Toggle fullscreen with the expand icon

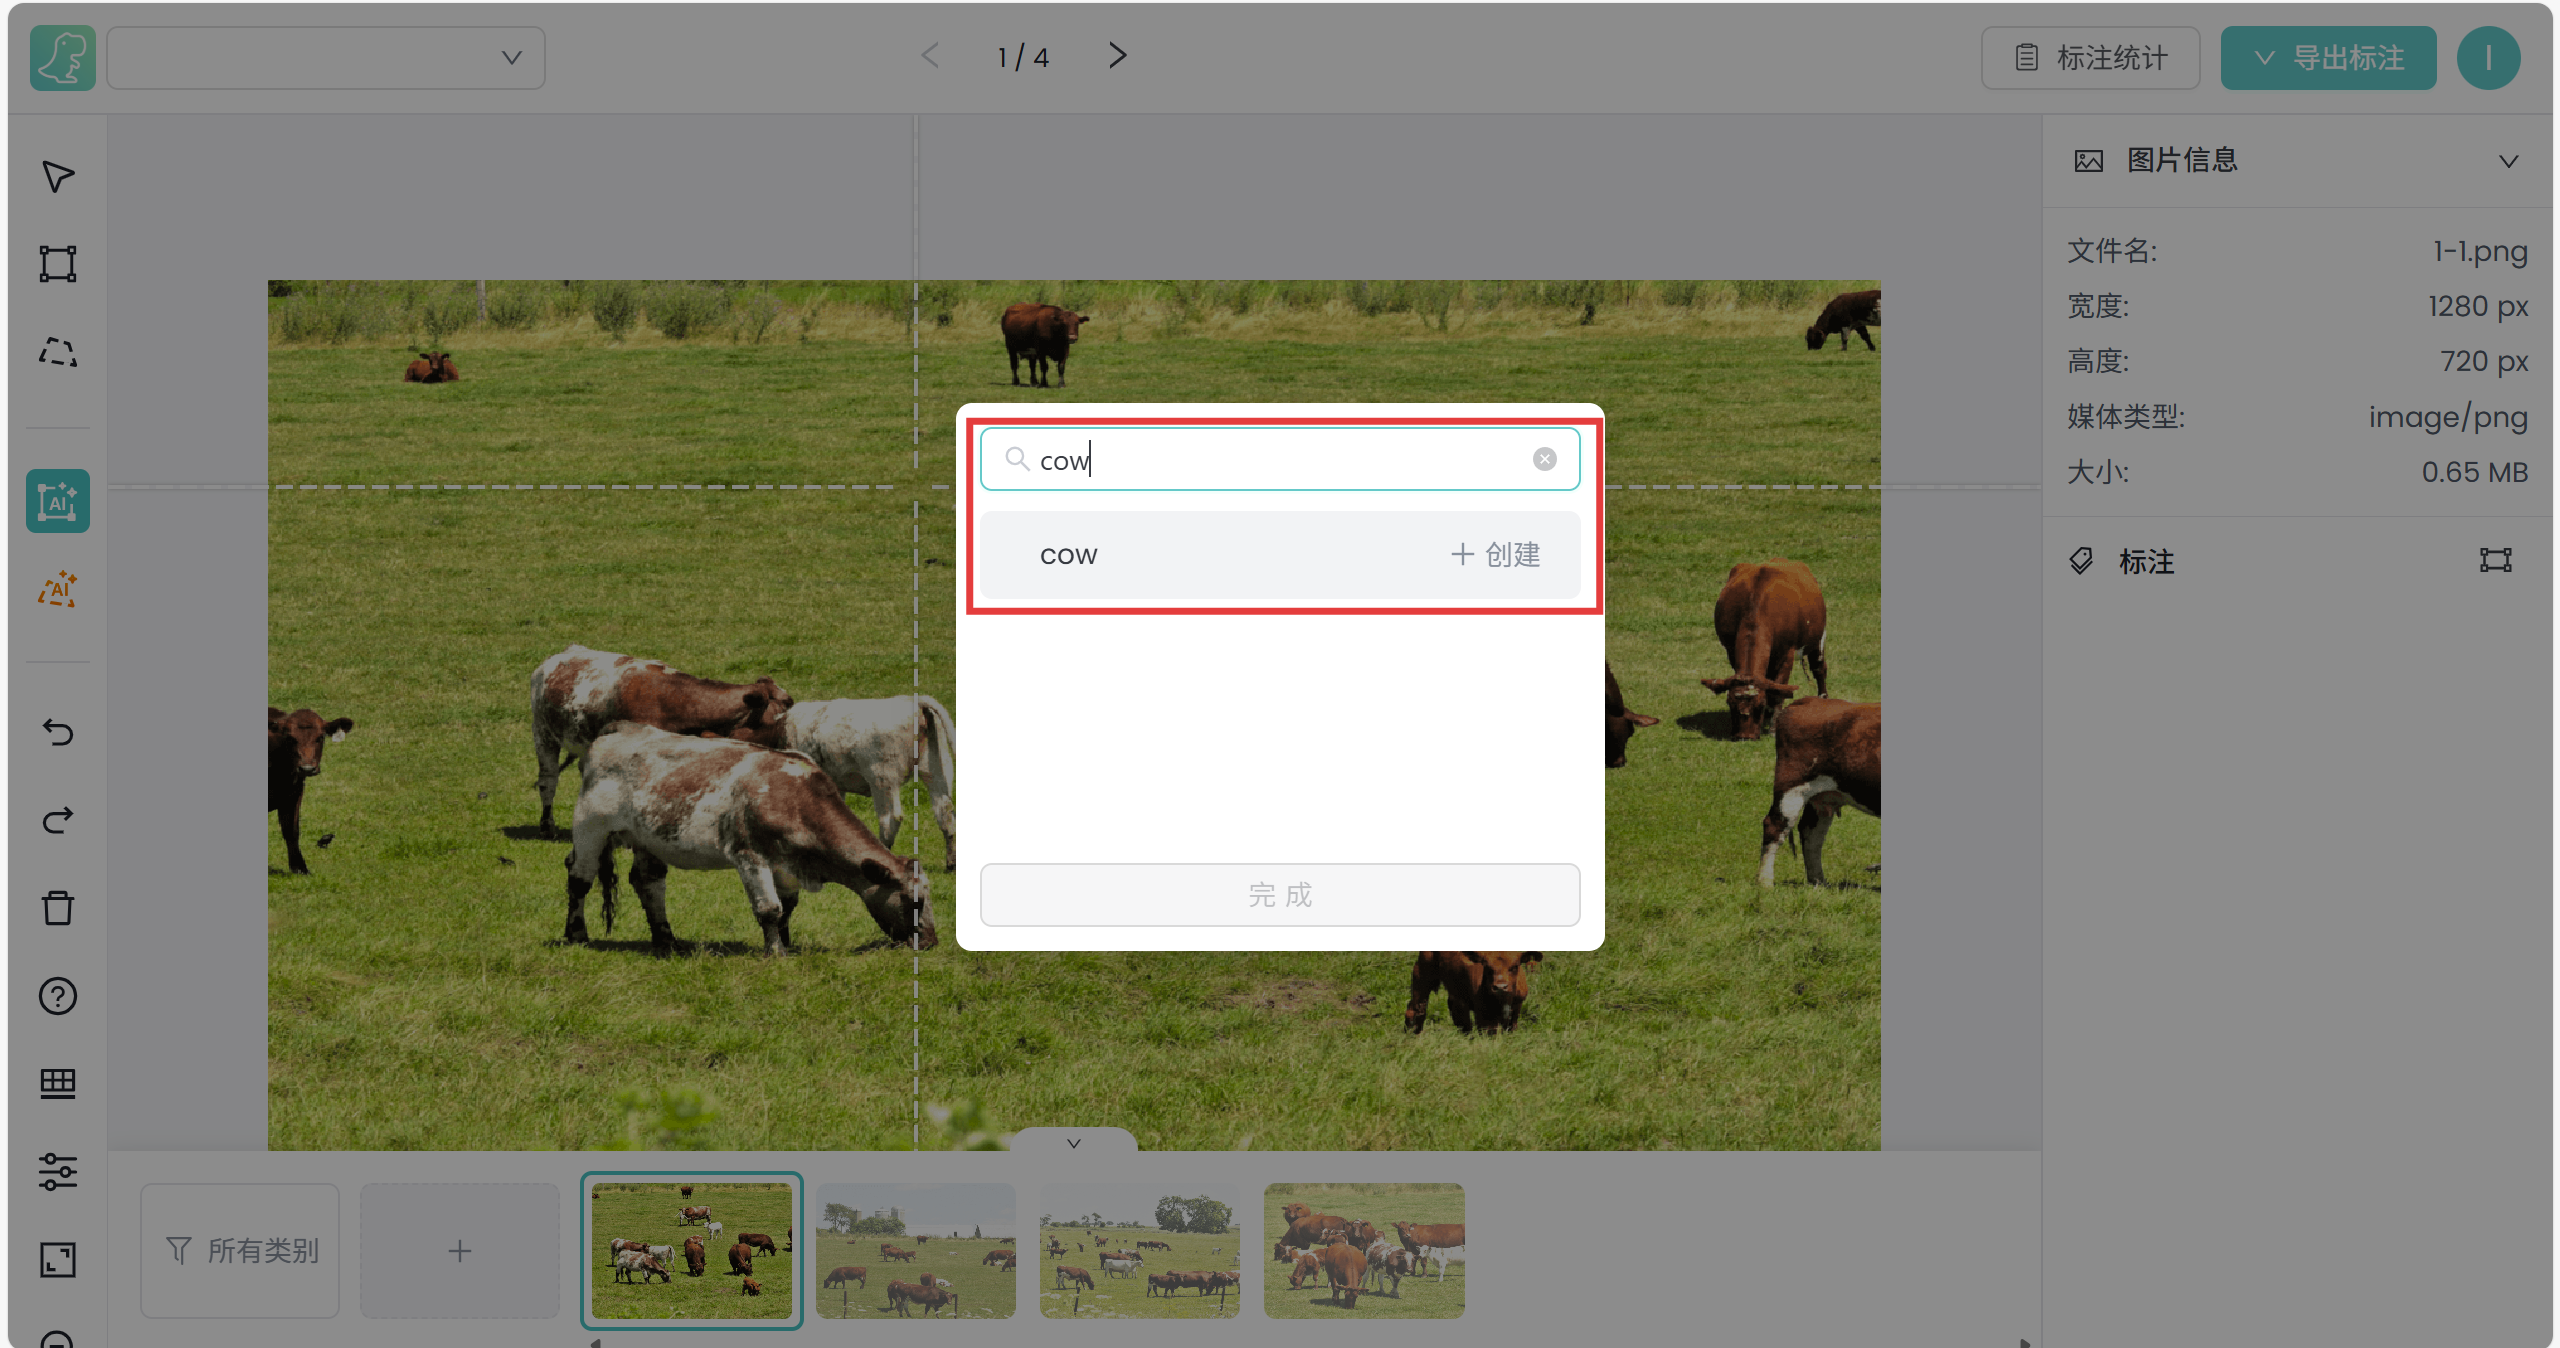[58, 1260]
